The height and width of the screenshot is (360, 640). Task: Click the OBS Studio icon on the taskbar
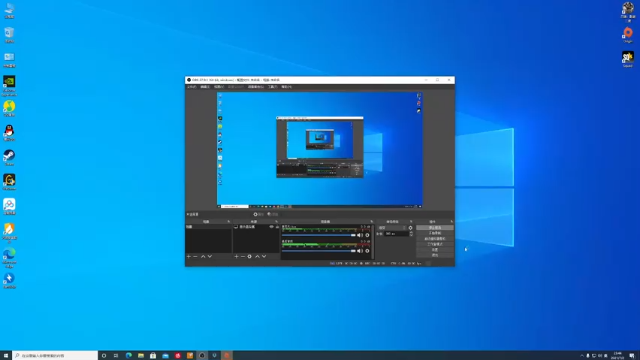202,356
